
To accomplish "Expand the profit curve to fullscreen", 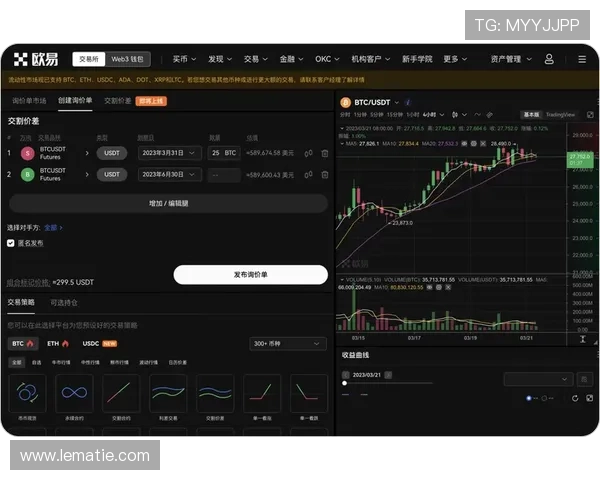I will 590,398.
